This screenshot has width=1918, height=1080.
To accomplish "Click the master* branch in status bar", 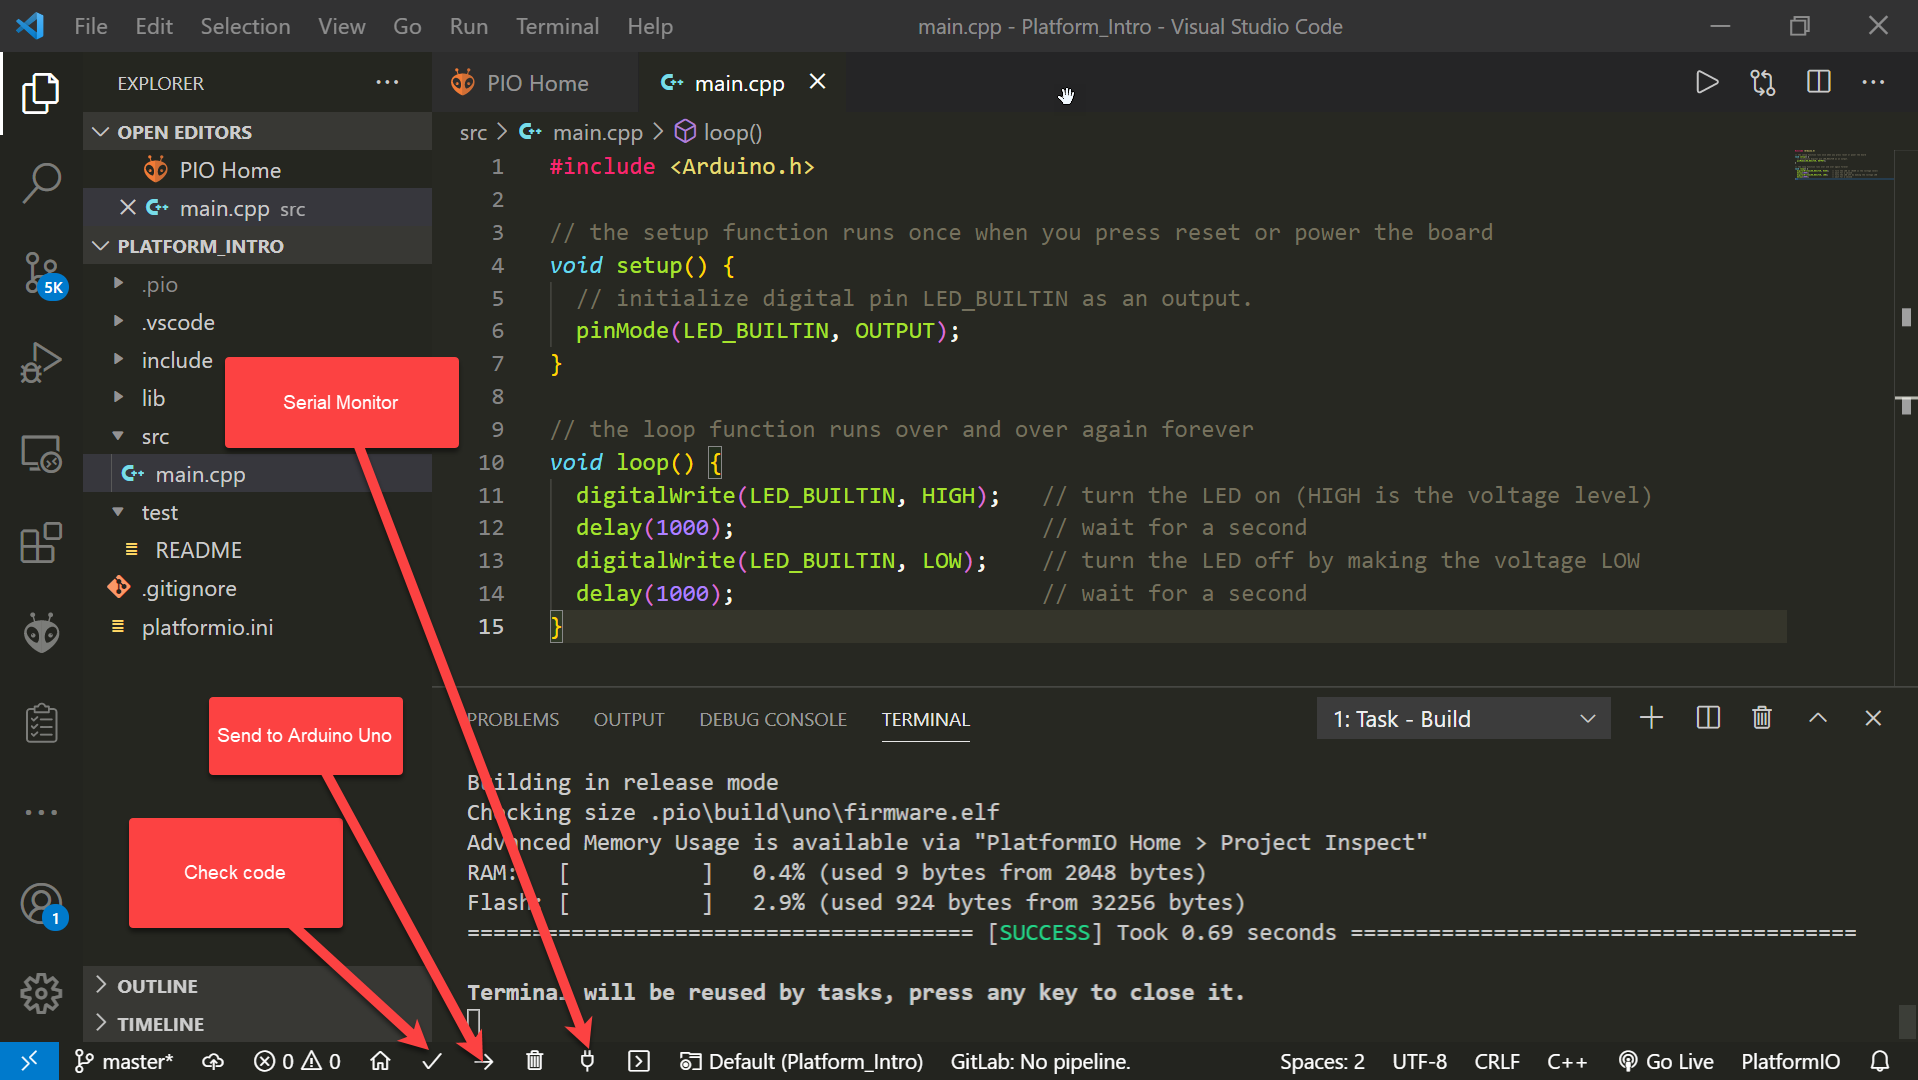I will 124,1061.
